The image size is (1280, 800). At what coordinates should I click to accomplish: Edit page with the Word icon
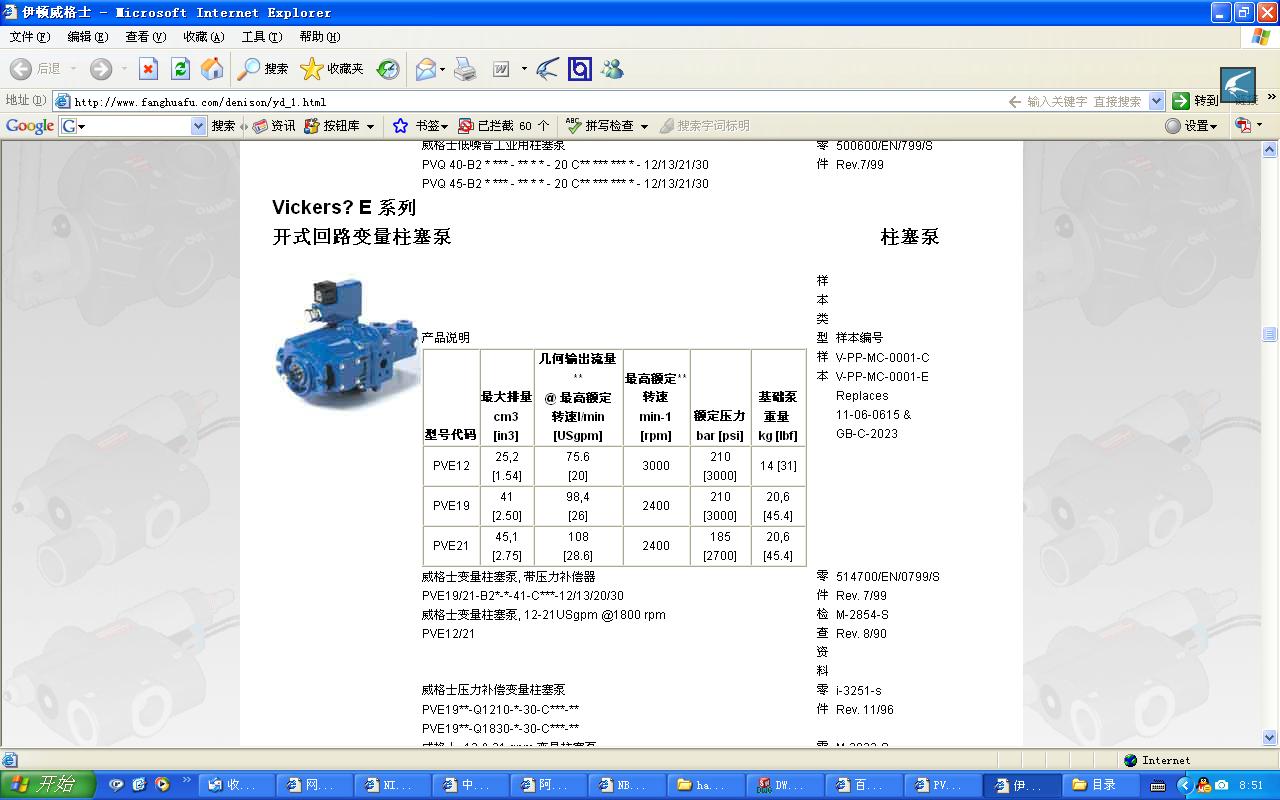point(501,69)
